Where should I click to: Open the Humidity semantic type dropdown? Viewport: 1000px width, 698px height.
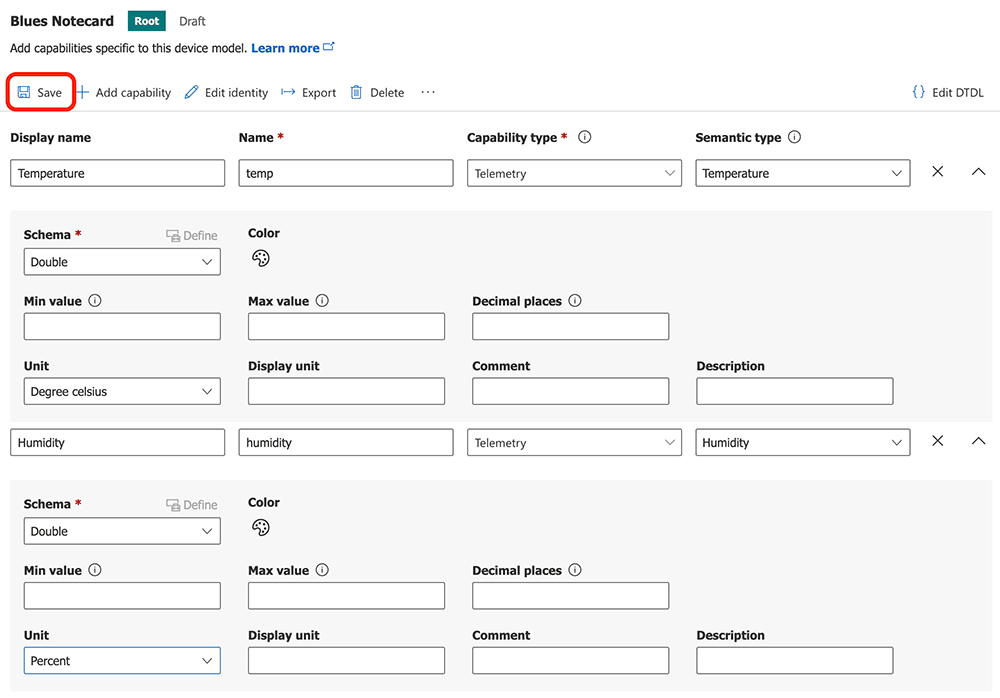(802, 442)
